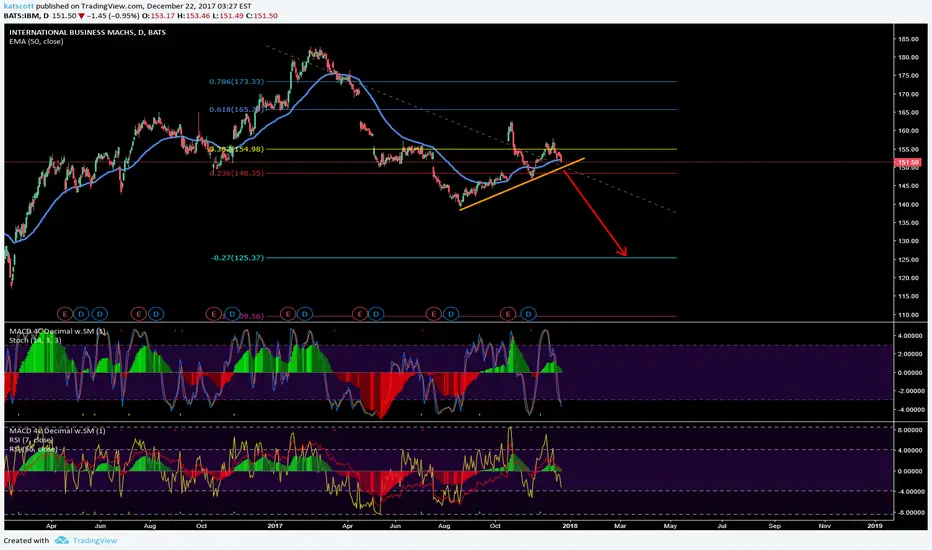
Task: Click the RSI (50, close) indicator legend
Action: click(33, 449)
